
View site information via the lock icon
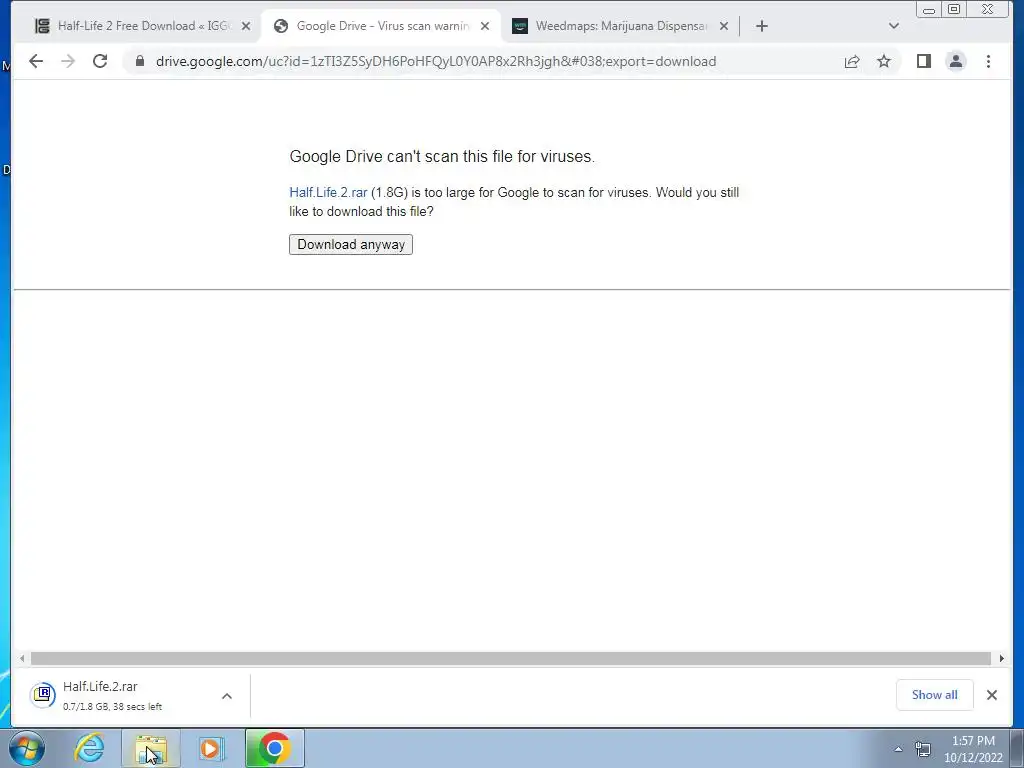coord(140,61)
